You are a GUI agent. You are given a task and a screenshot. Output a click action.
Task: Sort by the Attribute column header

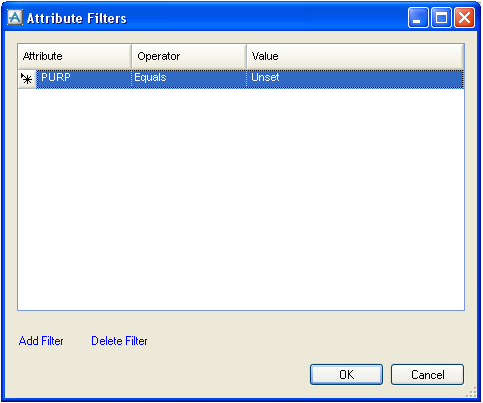click(x=75, y=56)
